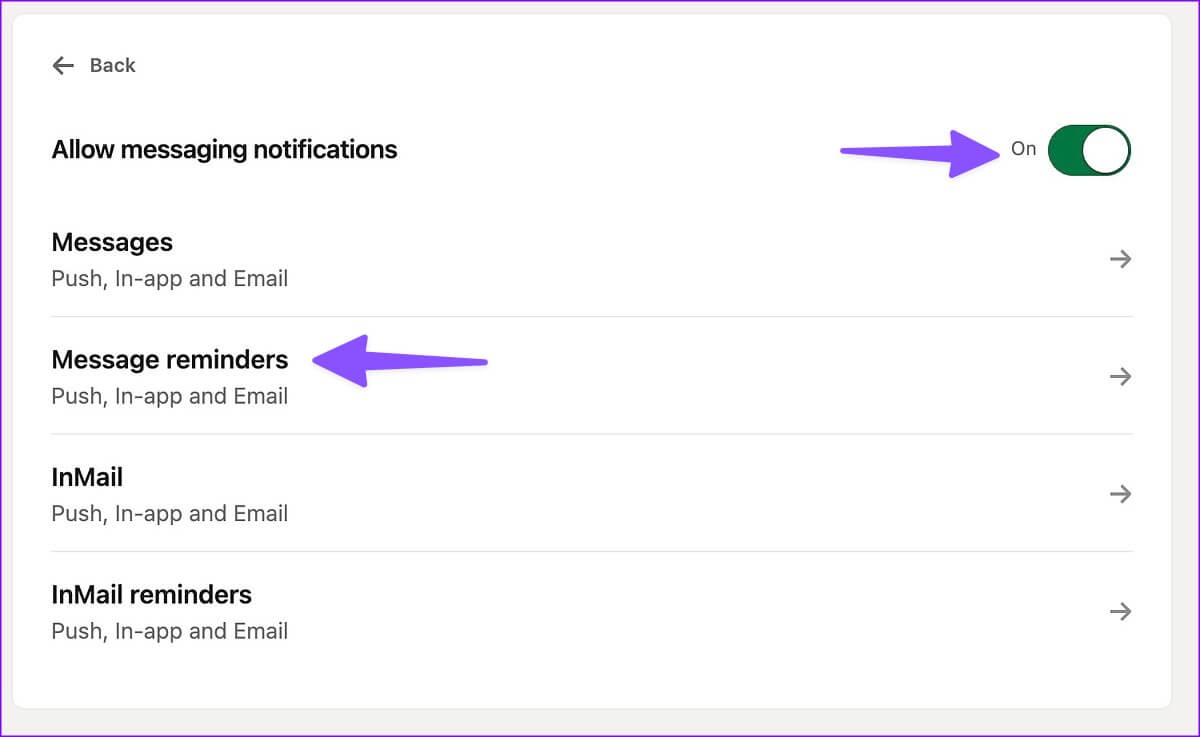Expand Message reminders using its right arrow

tap(1120, 376)
